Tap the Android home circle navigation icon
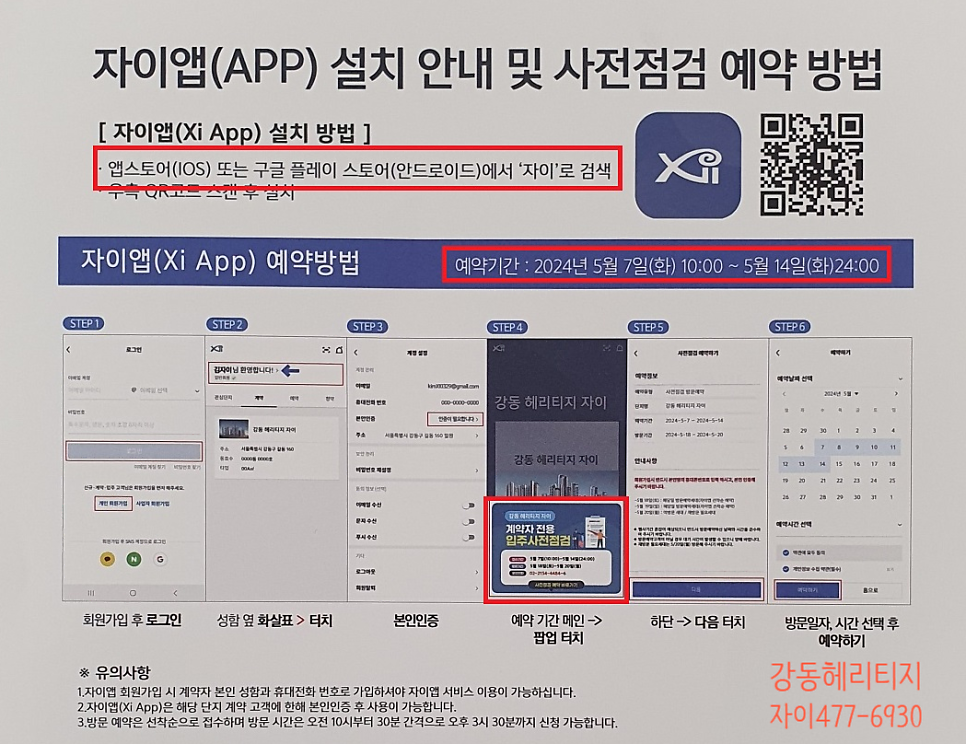 click(x=132, y=593)
